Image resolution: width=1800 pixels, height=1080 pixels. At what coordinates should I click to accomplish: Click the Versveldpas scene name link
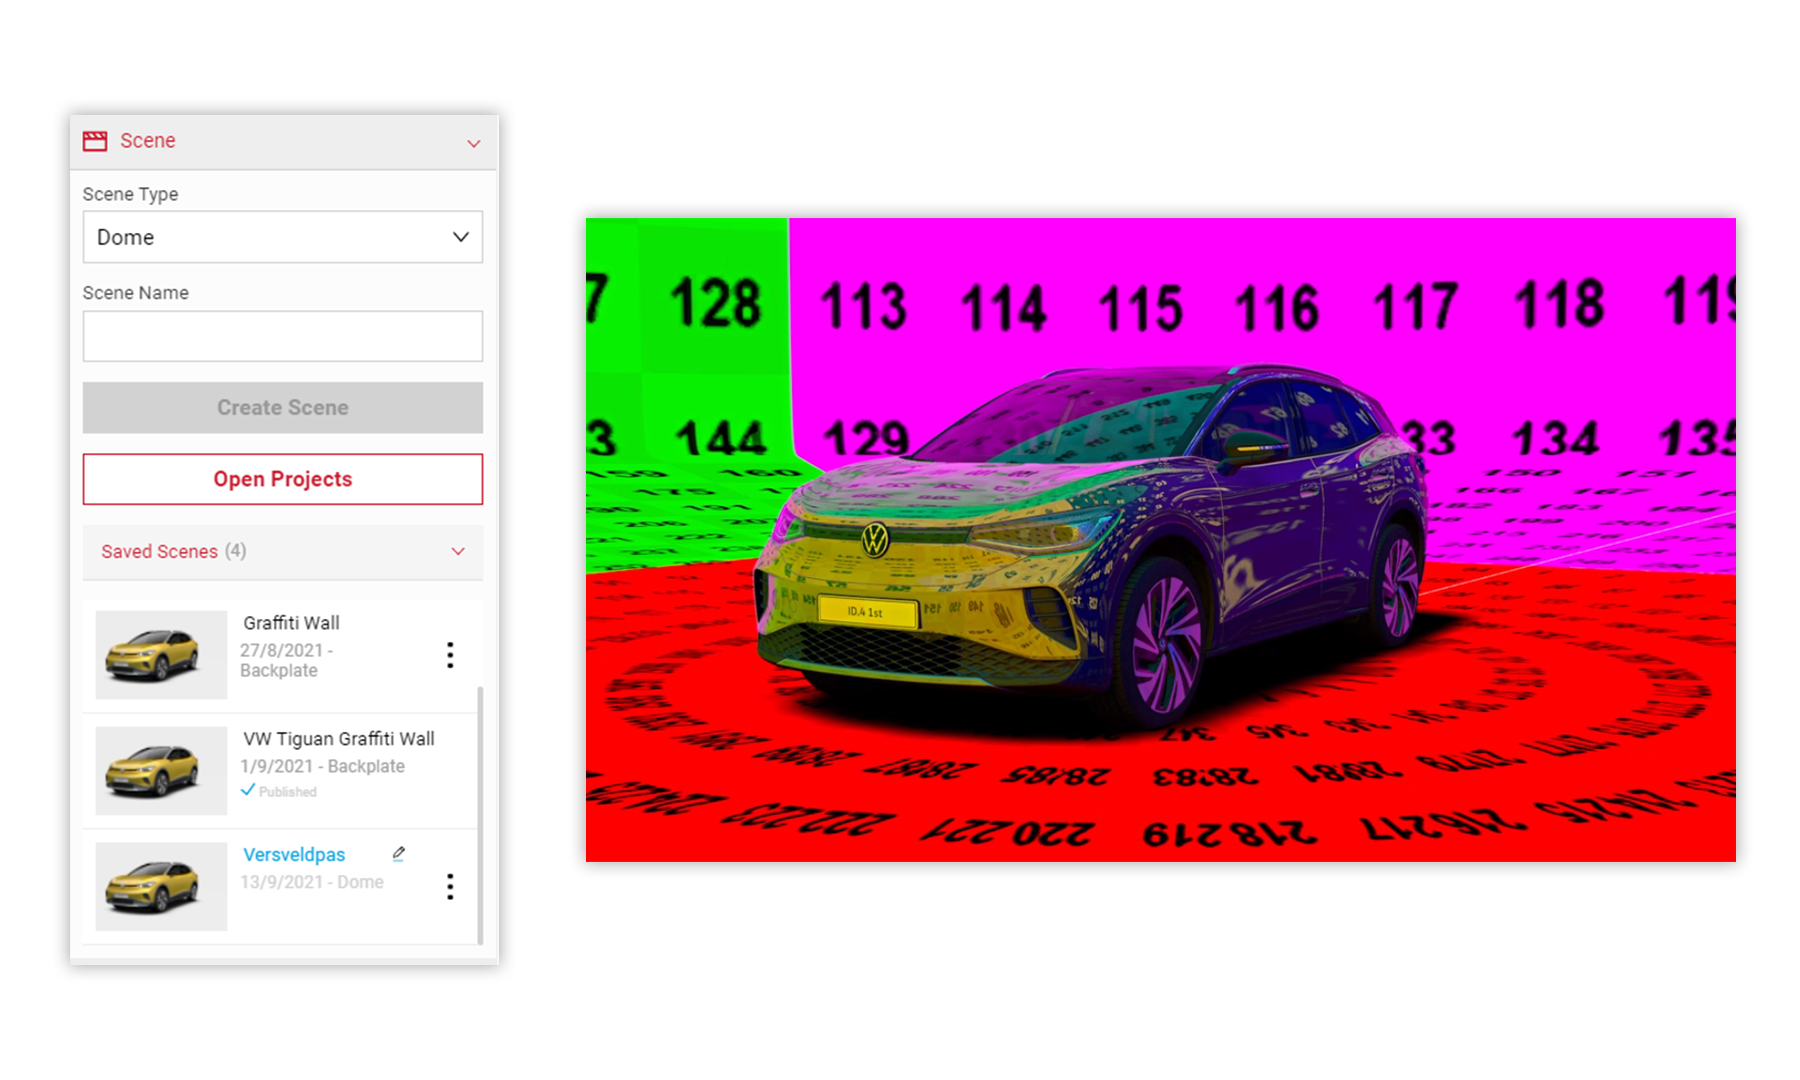pyautogui.click(x=294, y=854)
